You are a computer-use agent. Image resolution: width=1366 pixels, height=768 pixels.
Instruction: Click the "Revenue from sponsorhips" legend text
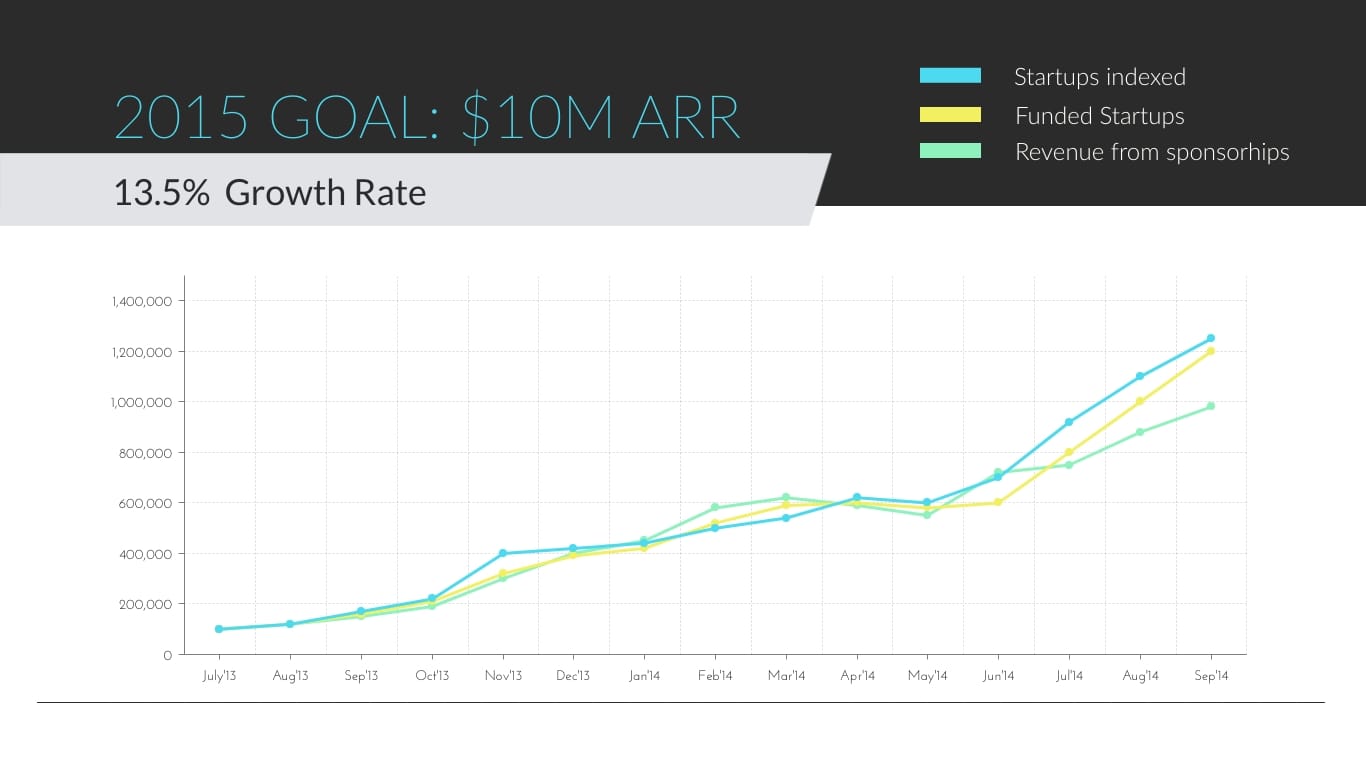click(1152, 152)
